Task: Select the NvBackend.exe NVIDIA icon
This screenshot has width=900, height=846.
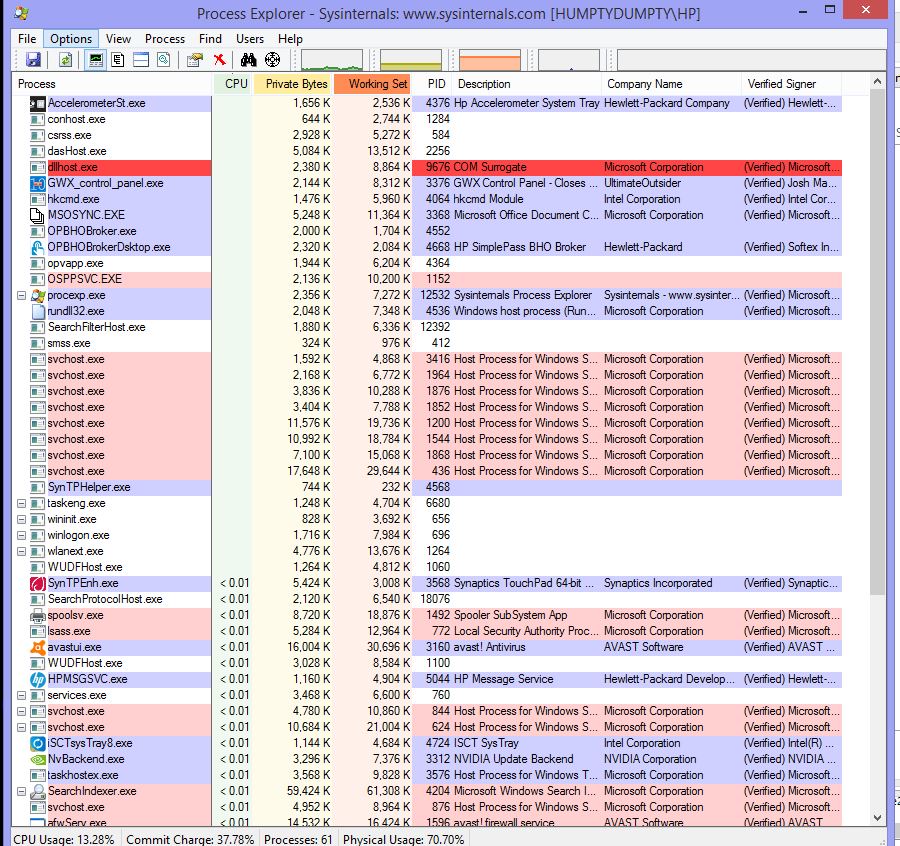Action: coord(37,760)
